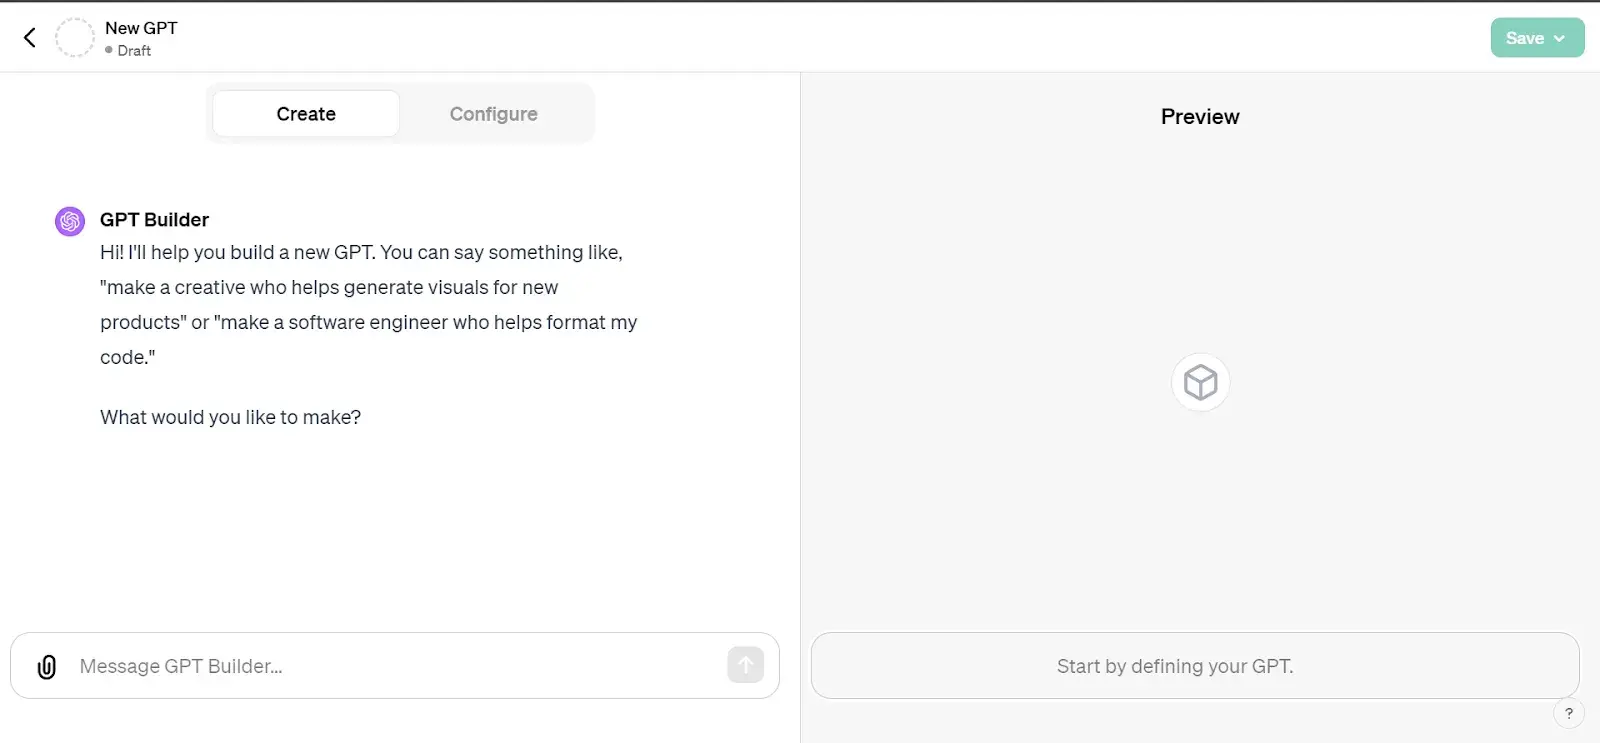Click the GPT Builder logo avatar

pyautogui.click(x=69, y=221)
